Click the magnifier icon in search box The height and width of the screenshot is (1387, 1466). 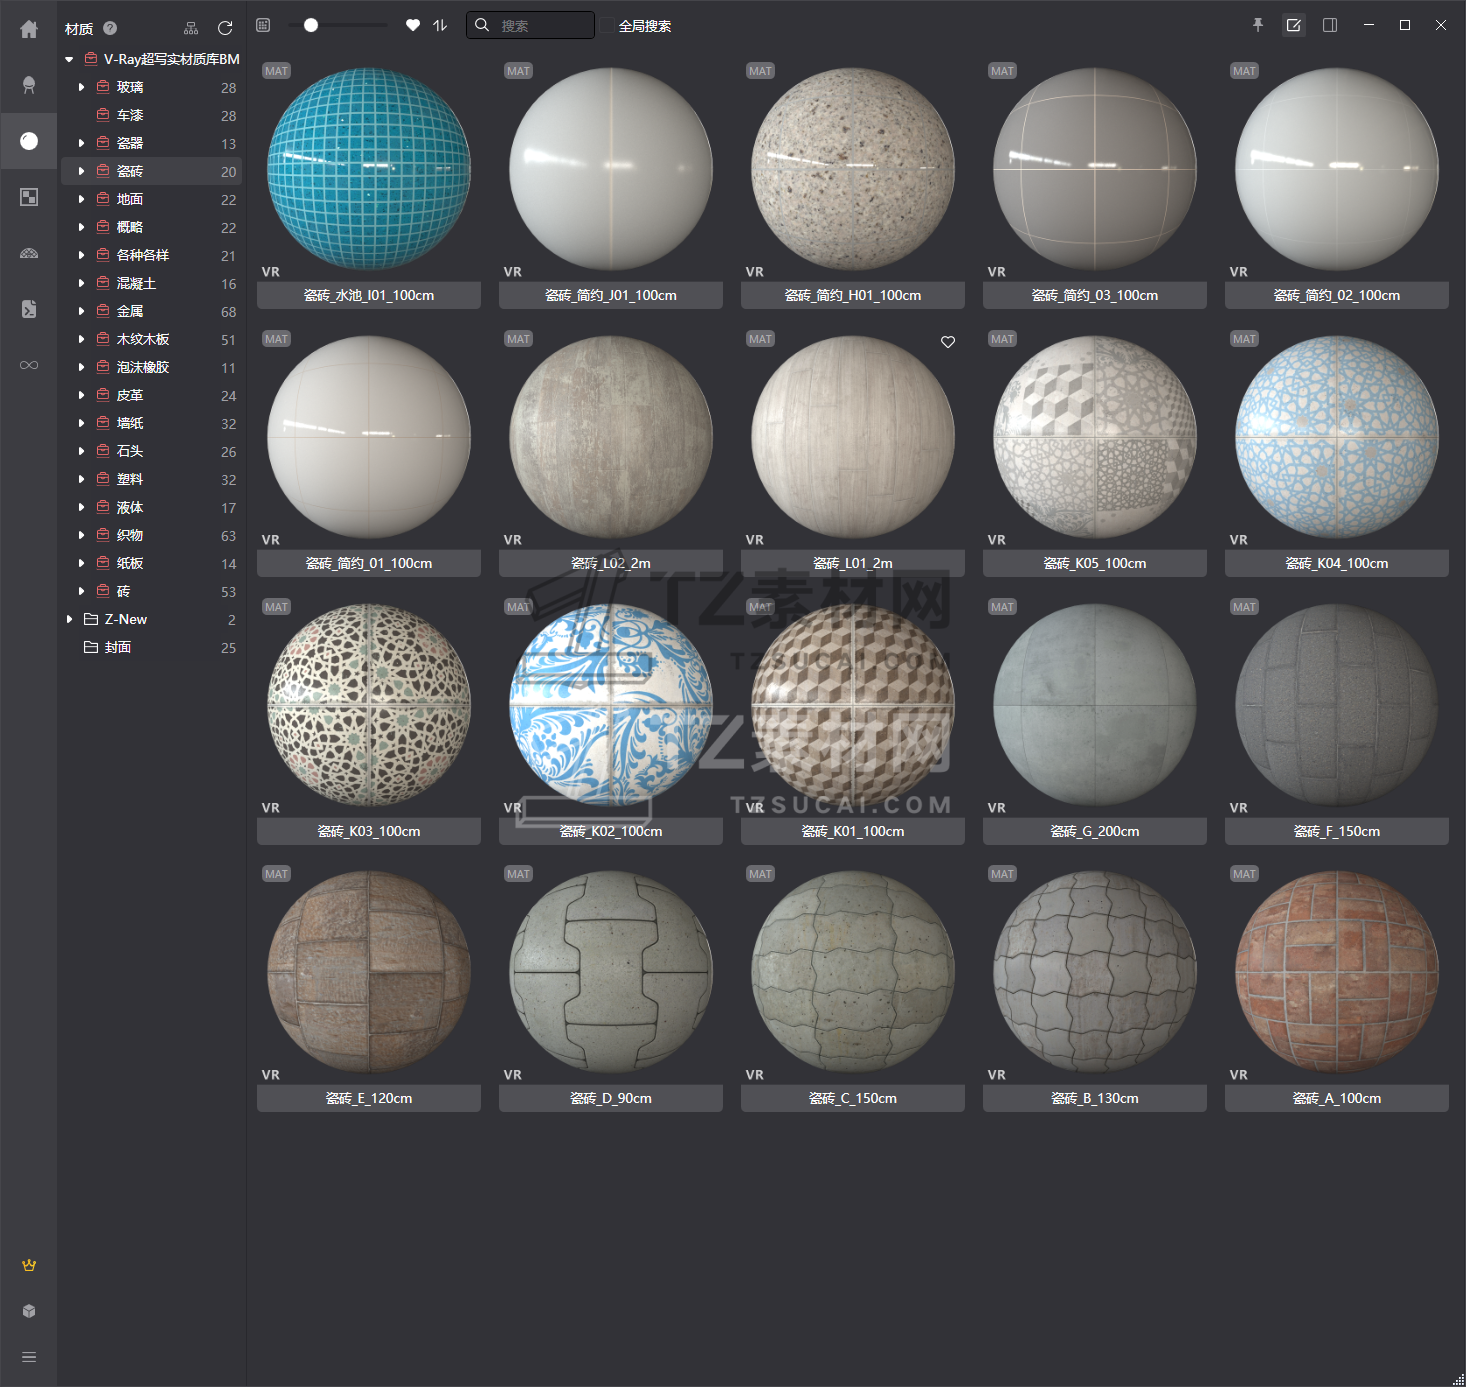(482, 25)
